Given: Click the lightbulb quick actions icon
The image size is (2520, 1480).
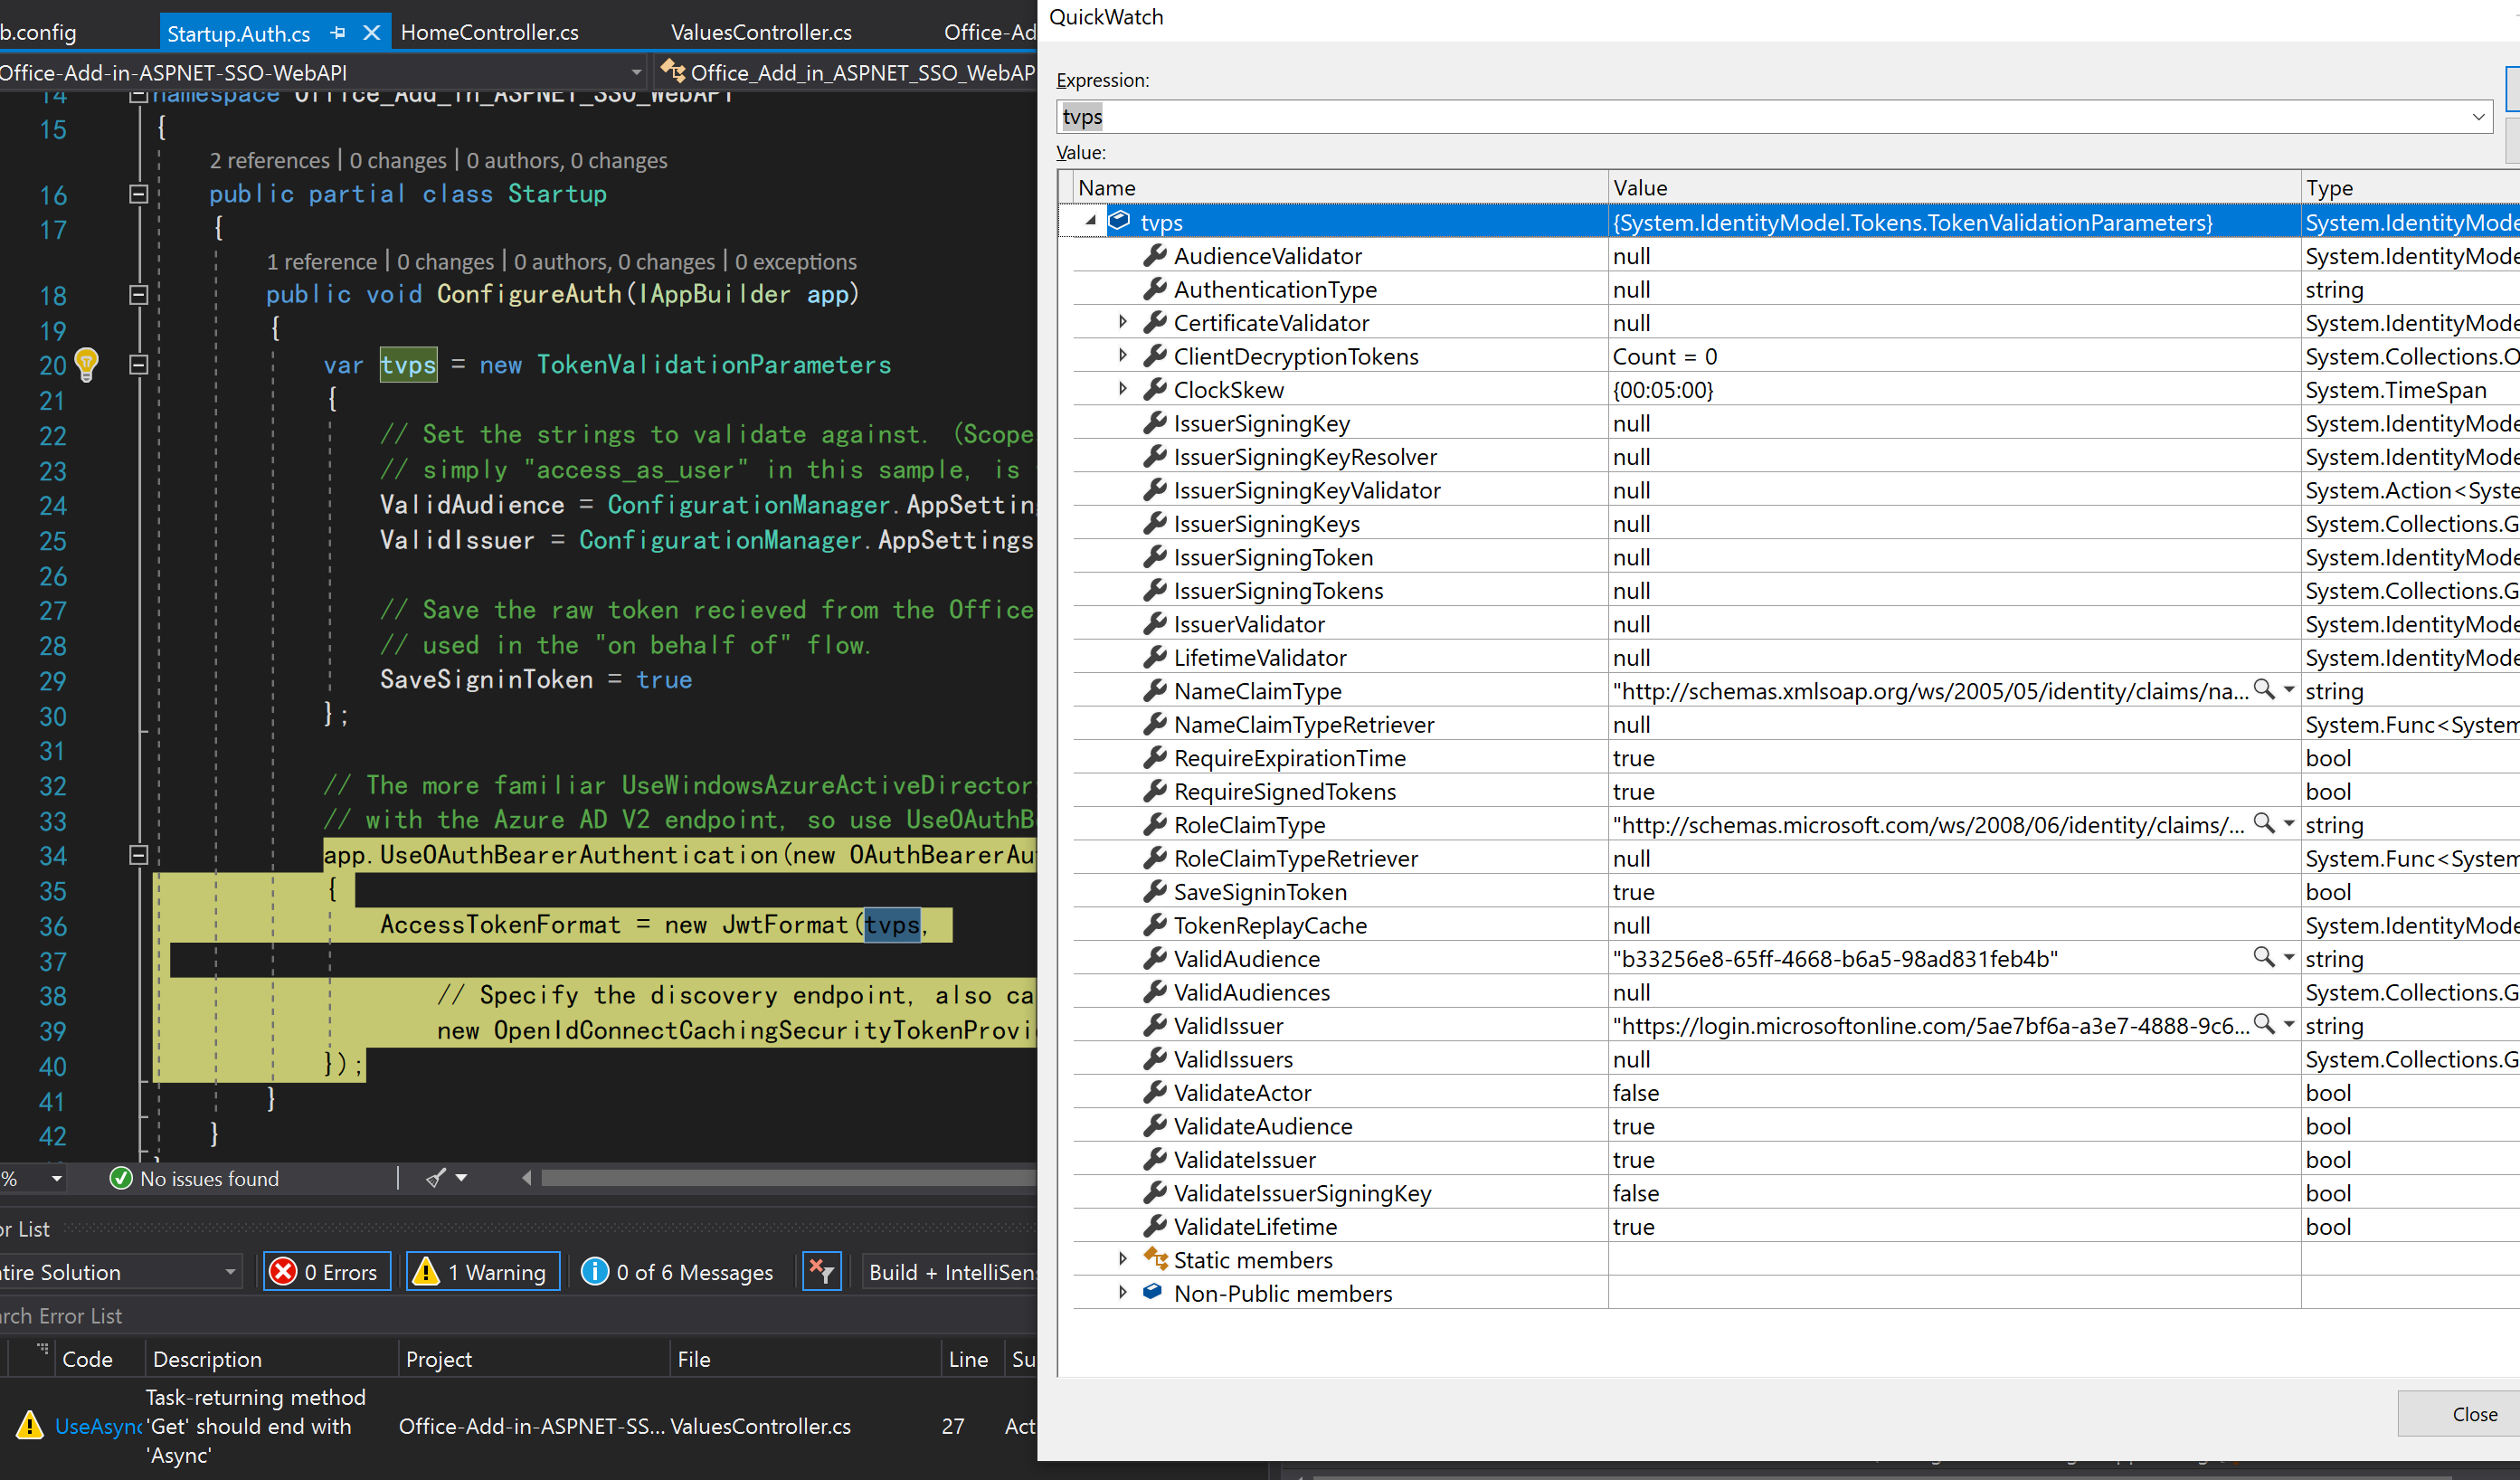Looking at the screenshot, I should click(x=87, y=363).
